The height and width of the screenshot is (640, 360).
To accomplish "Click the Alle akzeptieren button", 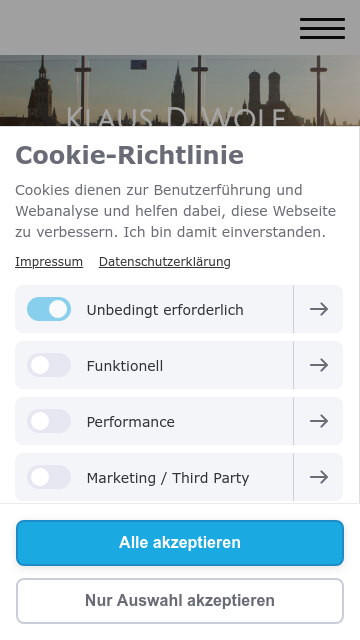I will (x=180, y=543).
